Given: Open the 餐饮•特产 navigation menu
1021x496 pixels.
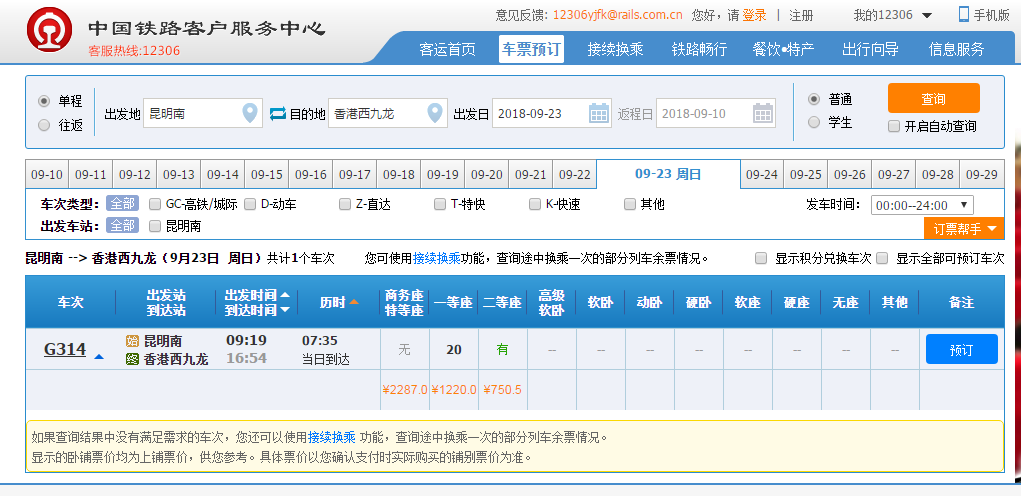Looking at the screenshot, I should click(x=783, y=49).
